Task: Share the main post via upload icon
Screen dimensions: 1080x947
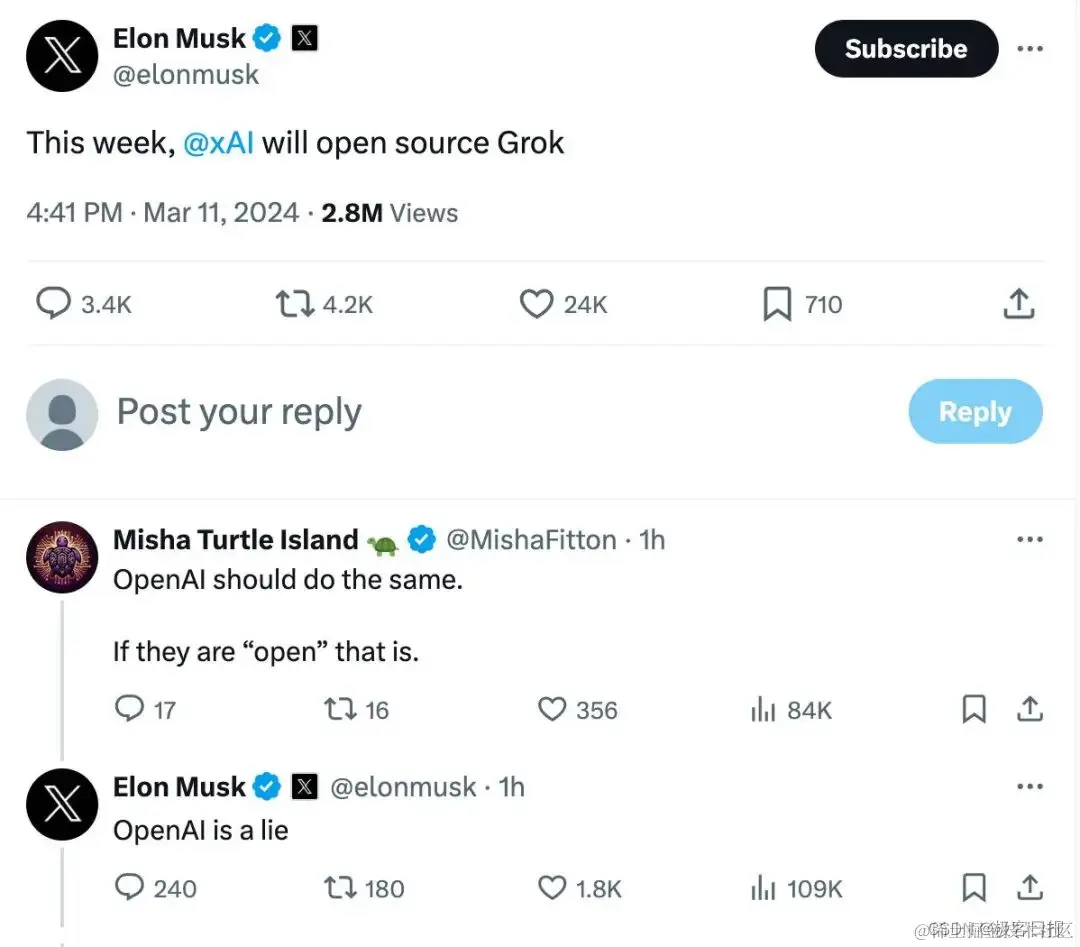Action: [x=1019, y=304]
